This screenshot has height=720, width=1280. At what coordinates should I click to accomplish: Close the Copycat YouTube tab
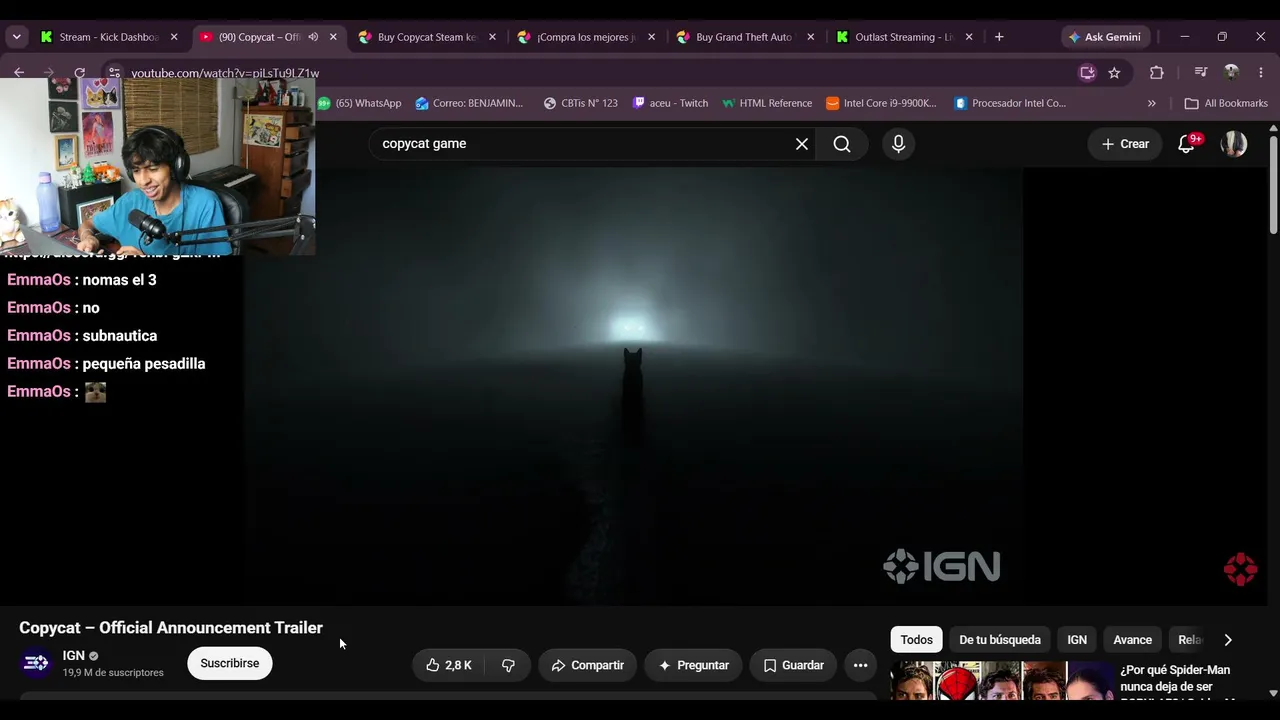pos(333,37)
